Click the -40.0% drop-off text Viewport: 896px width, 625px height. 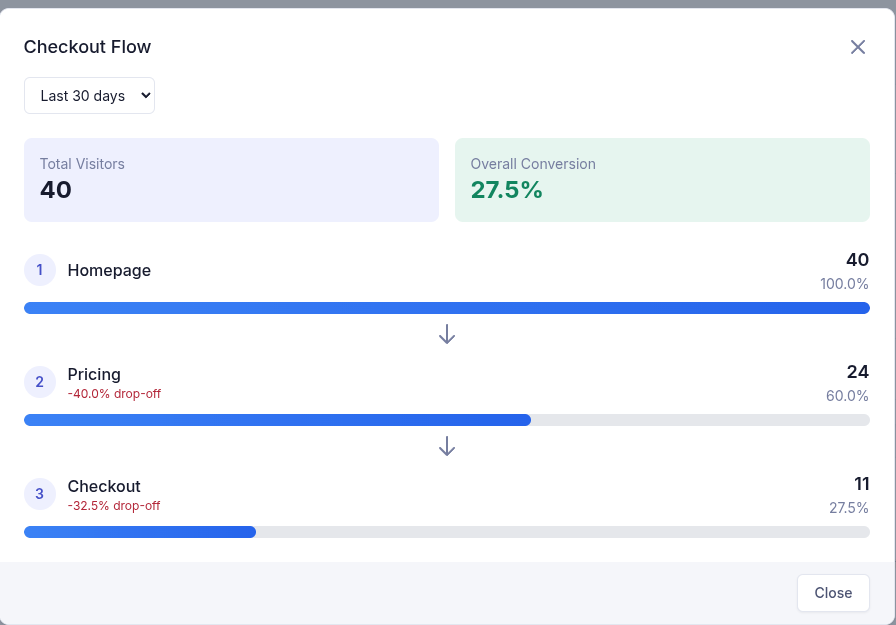[114, 394]
